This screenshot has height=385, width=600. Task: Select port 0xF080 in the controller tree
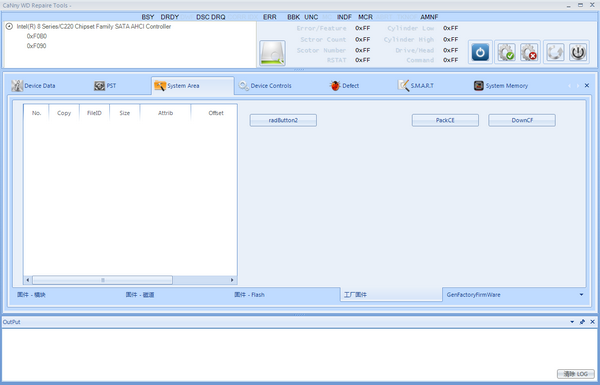(x=37, y=36)
